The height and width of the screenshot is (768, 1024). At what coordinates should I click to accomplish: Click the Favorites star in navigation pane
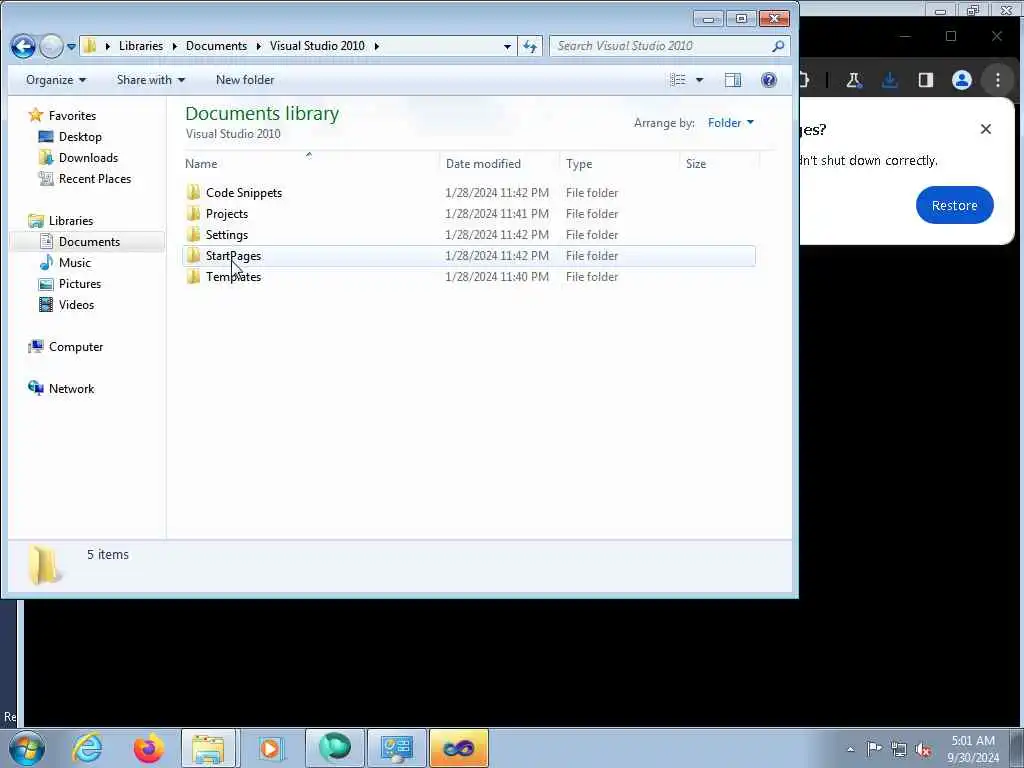(x=36, y=115)
